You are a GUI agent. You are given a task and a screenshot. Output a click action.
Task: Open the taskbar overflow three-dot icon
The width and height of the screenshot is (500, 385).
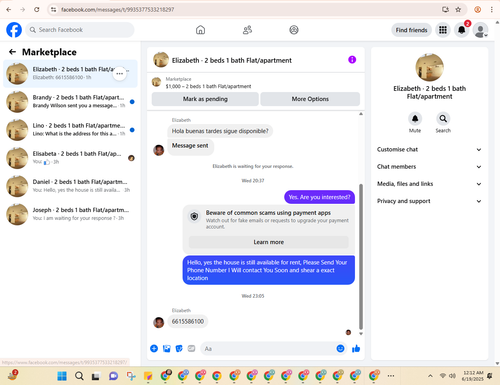point(391,376)
